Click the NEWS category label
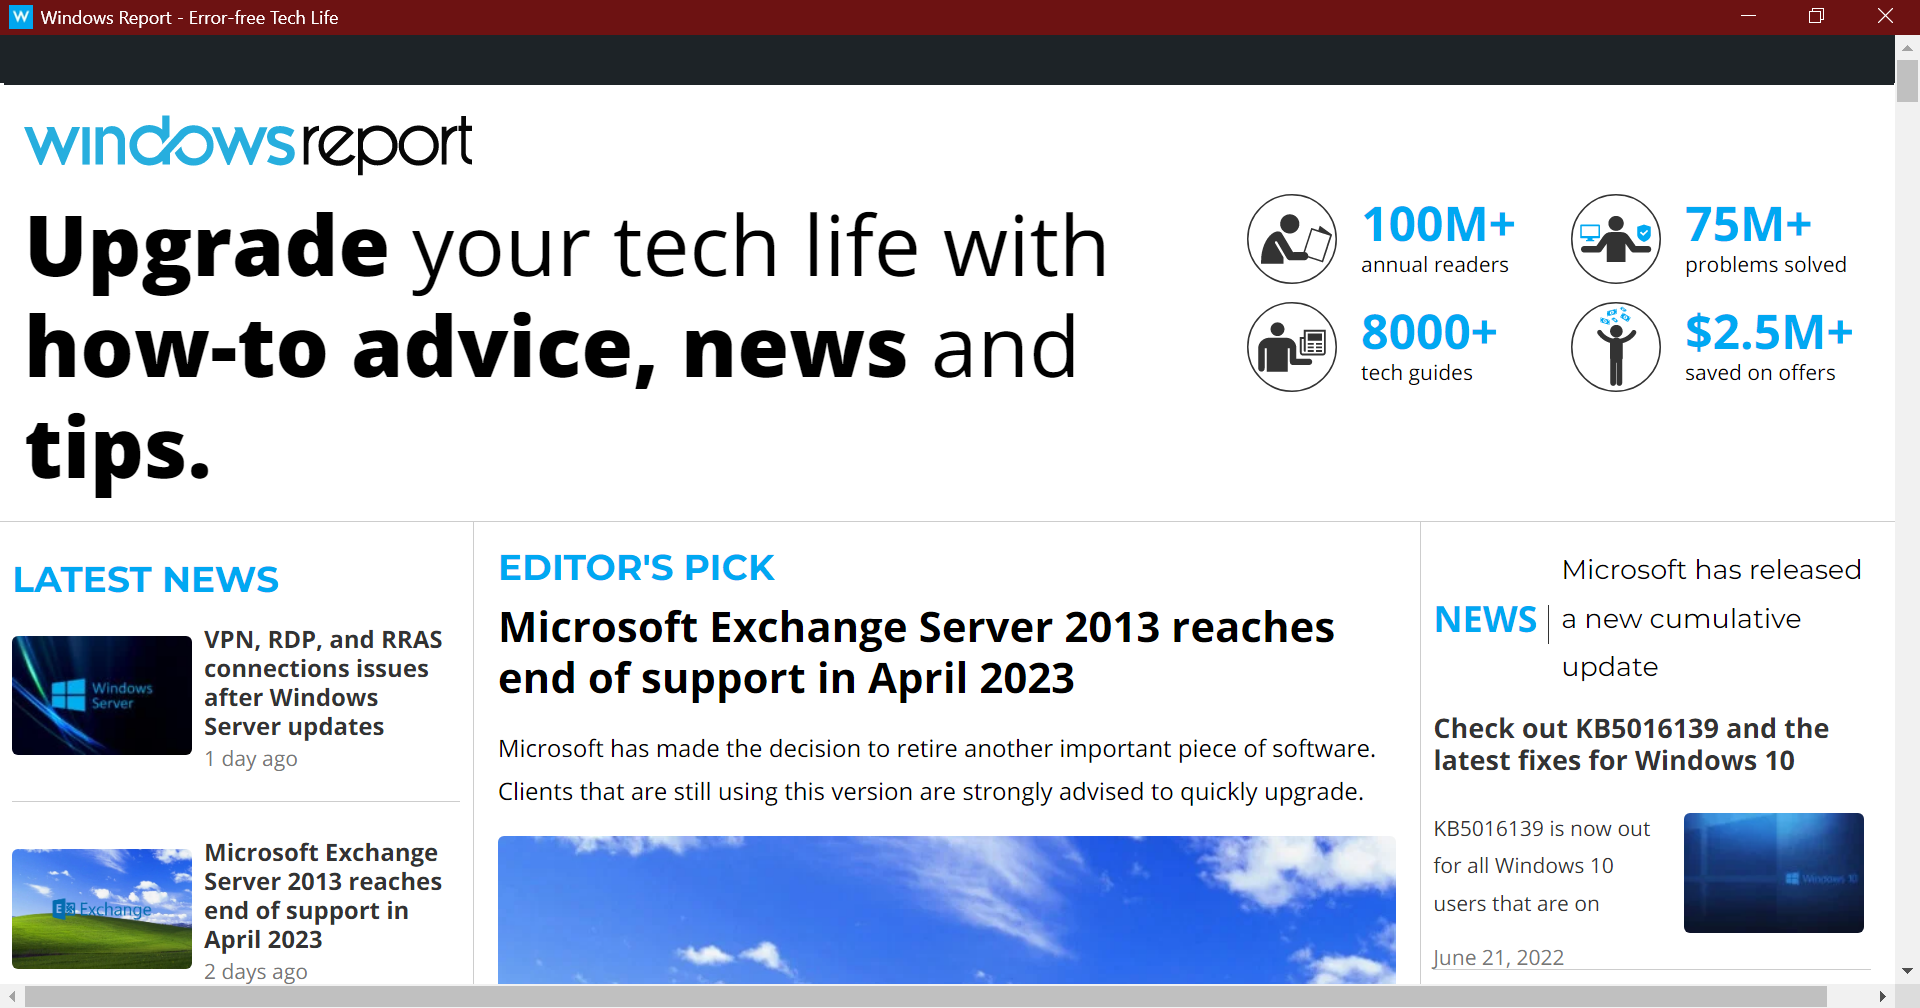Image resolution: width=1920 pixels, height=1008 pixels. [x=1485, y=620]
